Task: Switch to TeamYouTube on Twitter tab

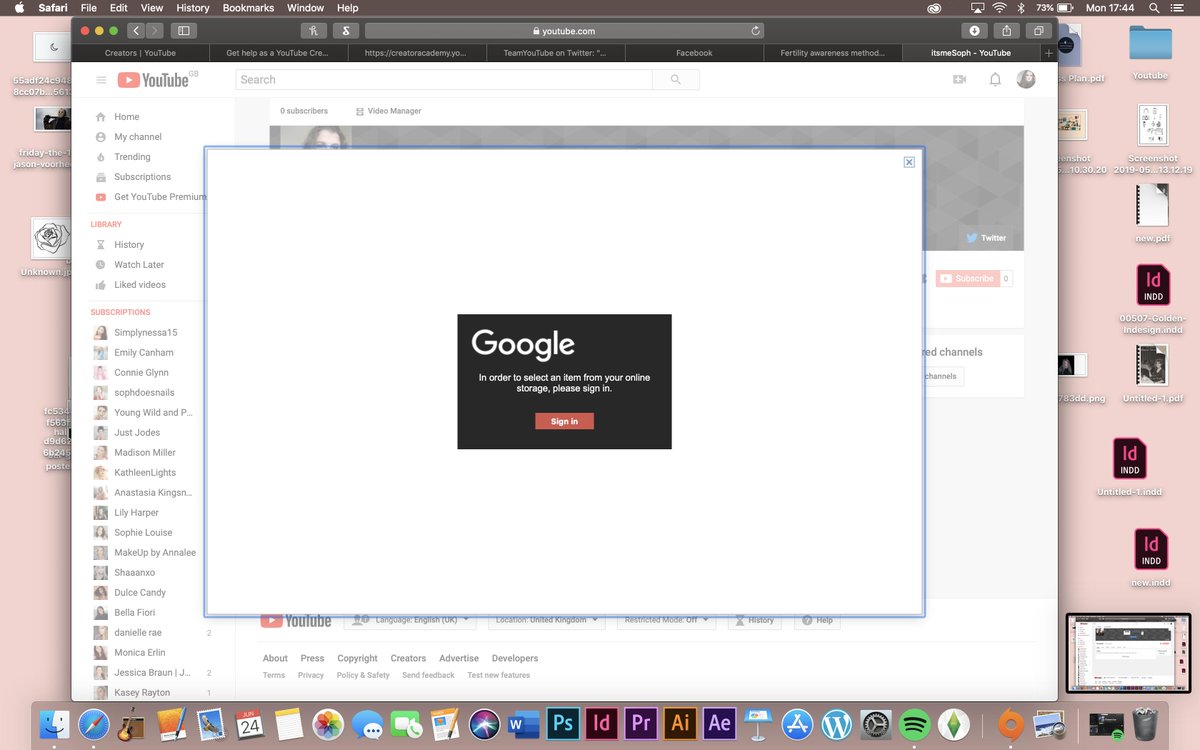Action: [x=555, y=53]
